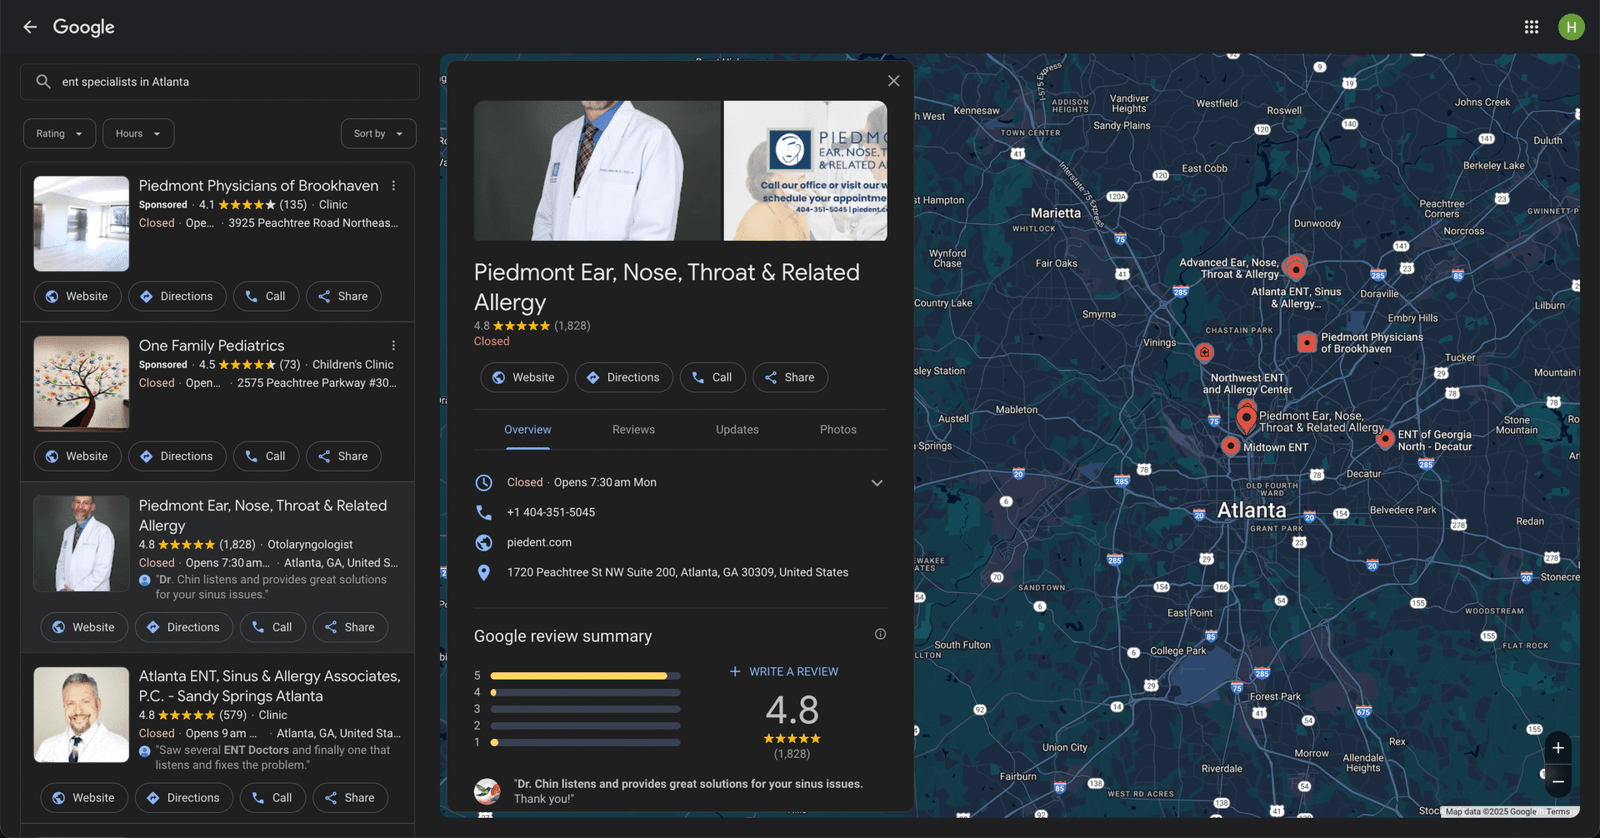Screen dimensions: 1600x838
Task: Click the search field with ent specialists in Atlanta
Action: [x=220, y=82]
